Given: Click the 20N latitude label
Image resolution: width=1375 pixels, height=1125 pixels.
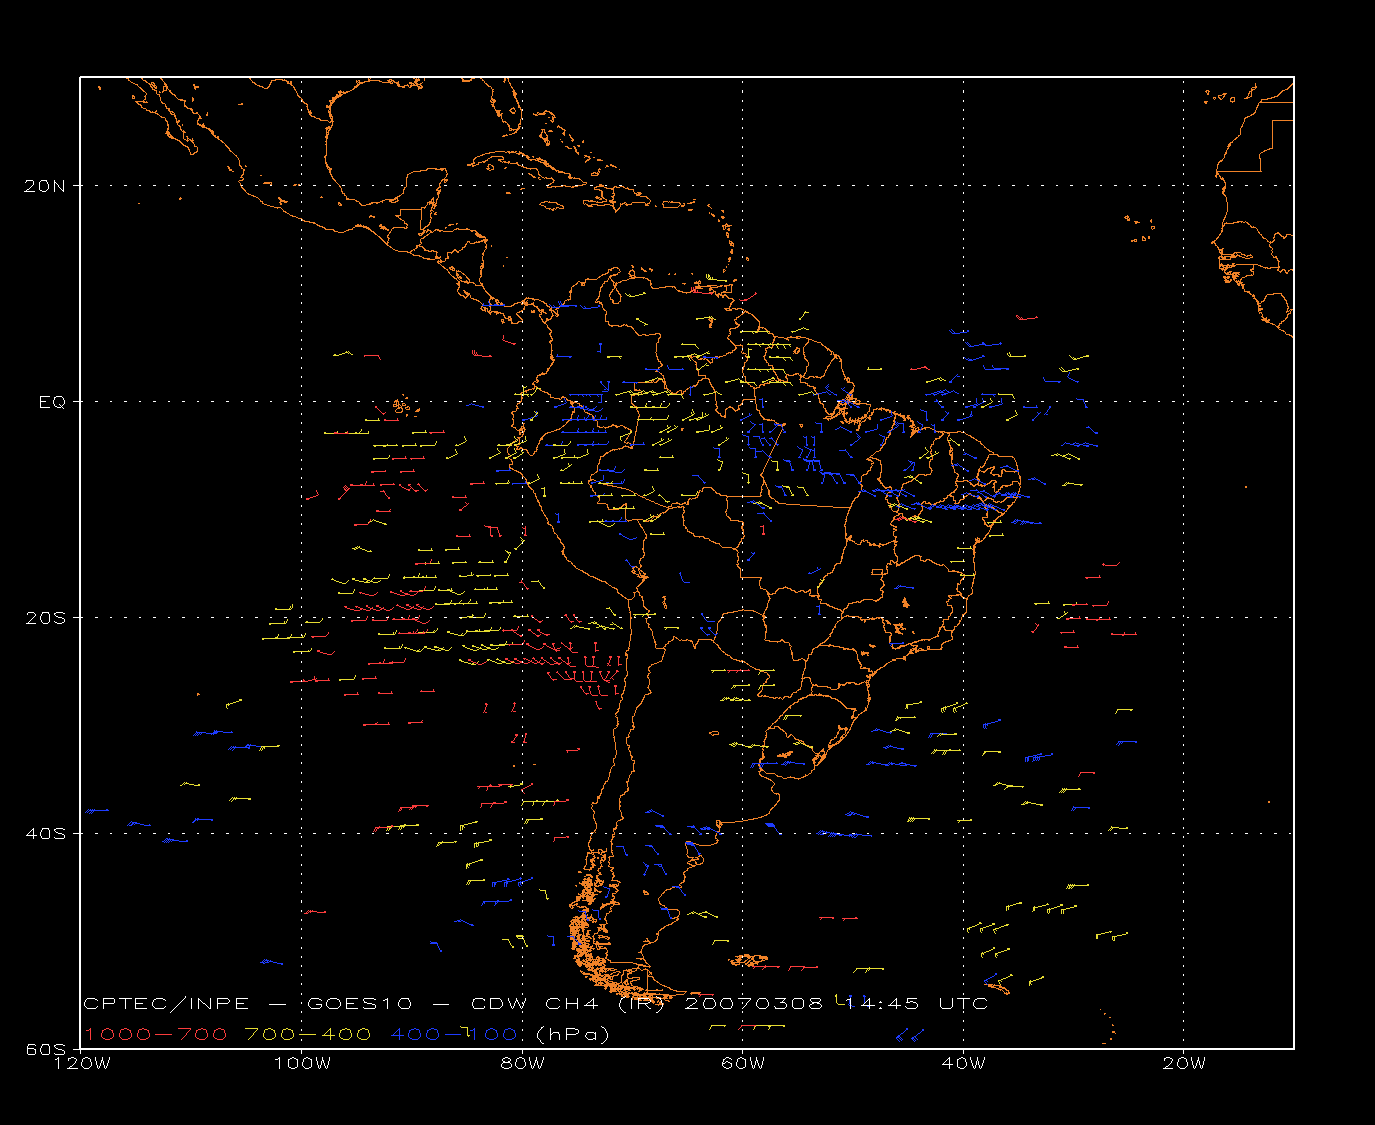Looking at the screenshot, I should tap(47, 186).
